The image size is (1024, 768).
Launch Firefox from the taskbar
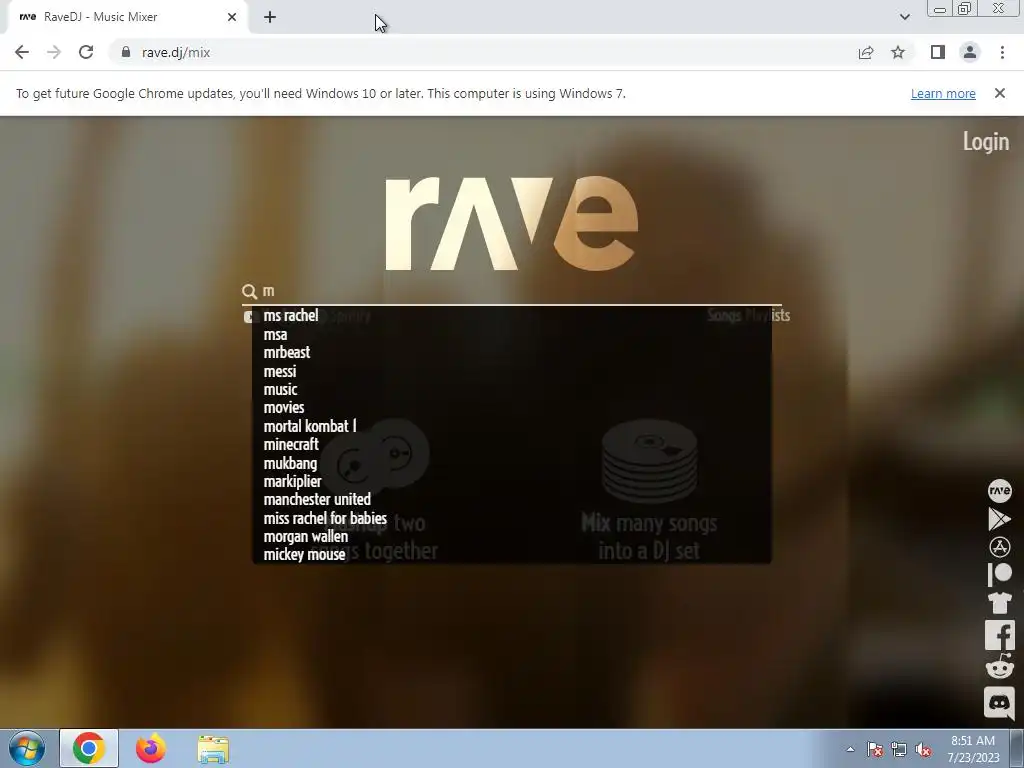point(150,748)
